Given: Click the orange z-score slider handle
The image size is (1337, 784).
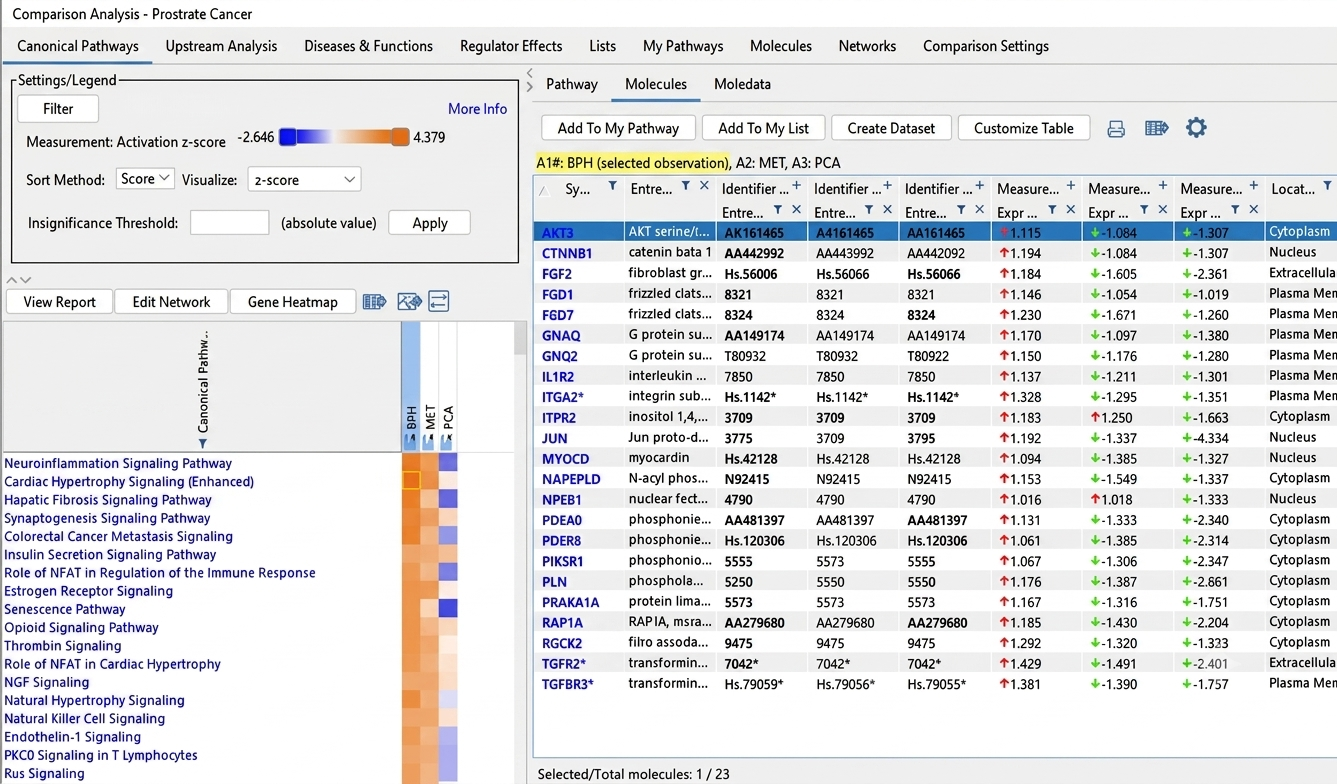Looking at the screenshot, I should [x=401, y=137].
